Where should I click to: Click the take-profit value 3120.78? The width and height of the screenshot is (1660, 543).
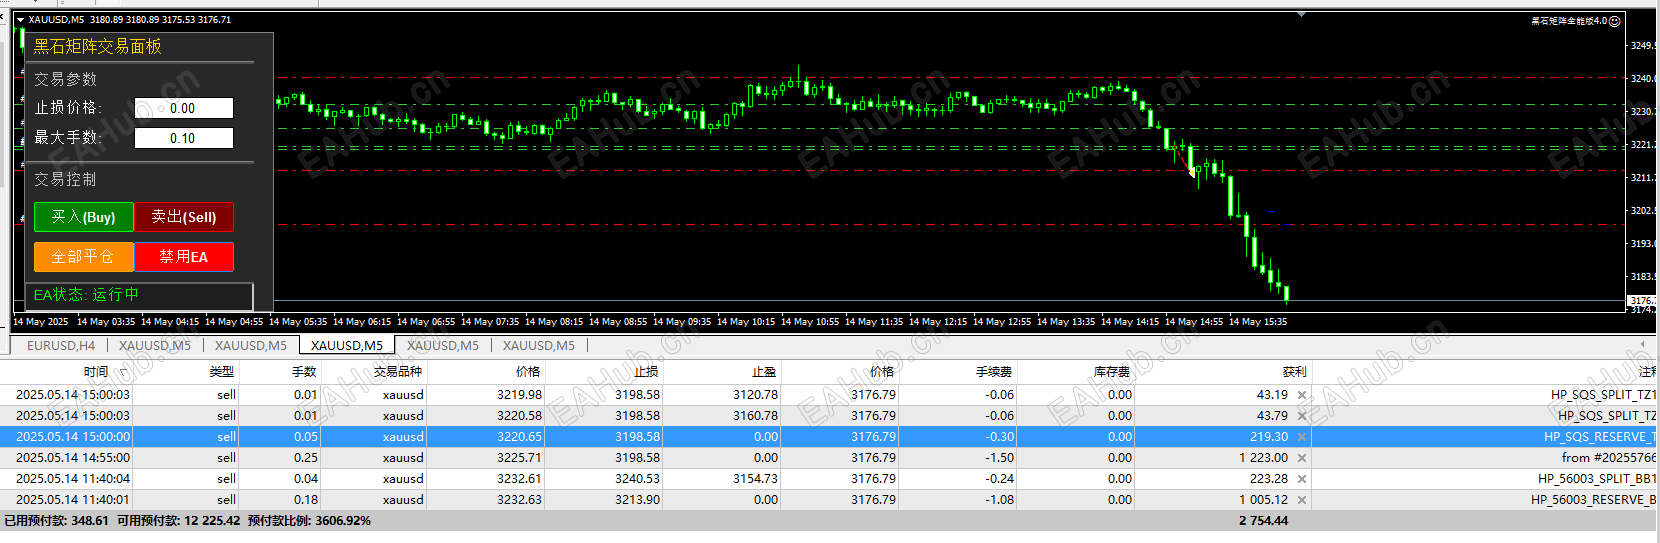click(x=755, y=395)
